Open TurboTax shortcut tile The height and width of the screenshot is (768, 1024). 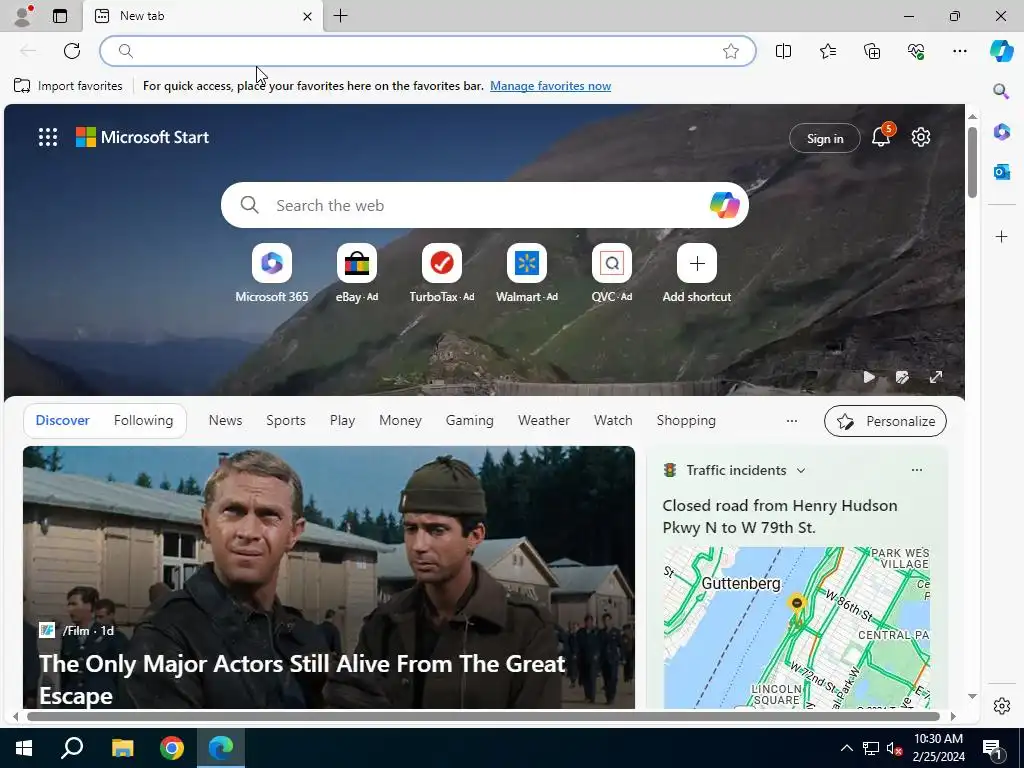tap(441, 274)
